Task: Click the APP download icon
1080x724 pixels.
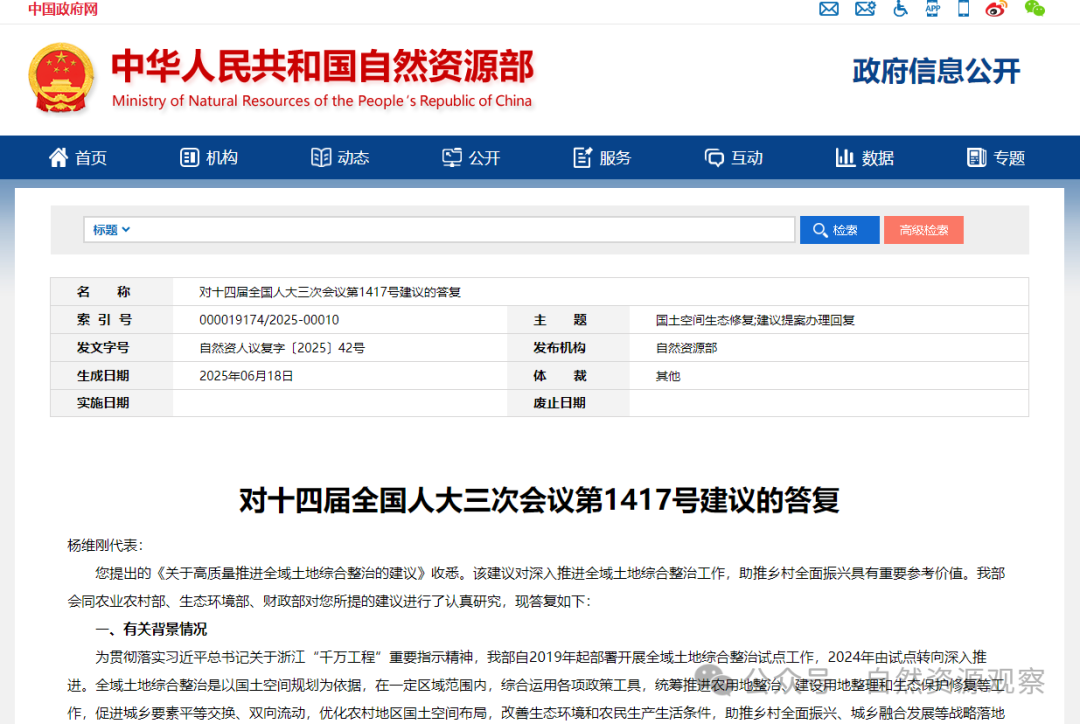Action: (x=932, y=10)
